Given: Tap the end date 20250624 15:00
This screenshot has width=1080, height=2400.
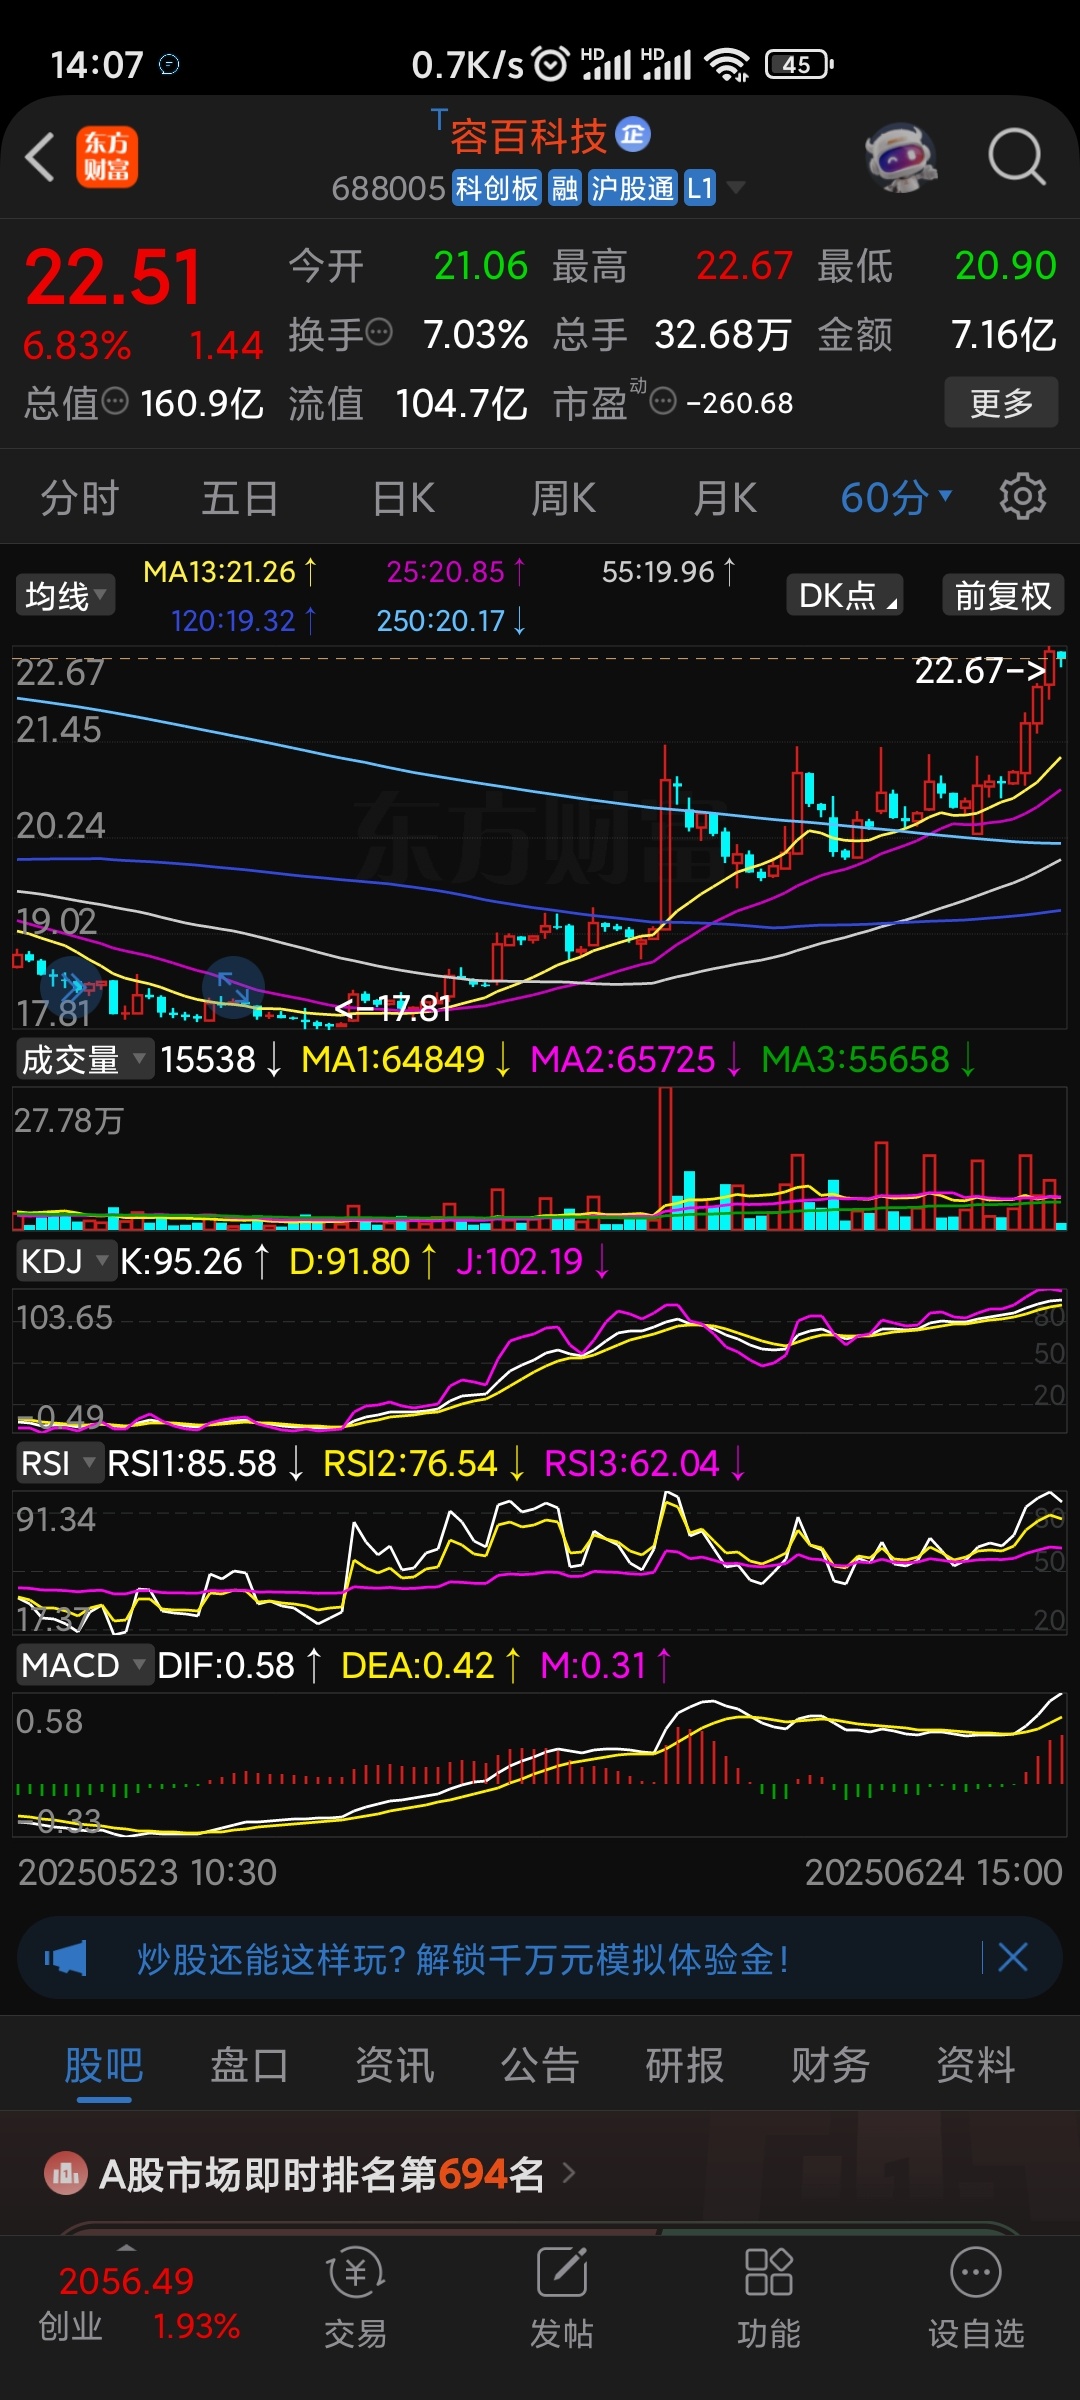Looking at the screenshot, I should point(933,1871).
